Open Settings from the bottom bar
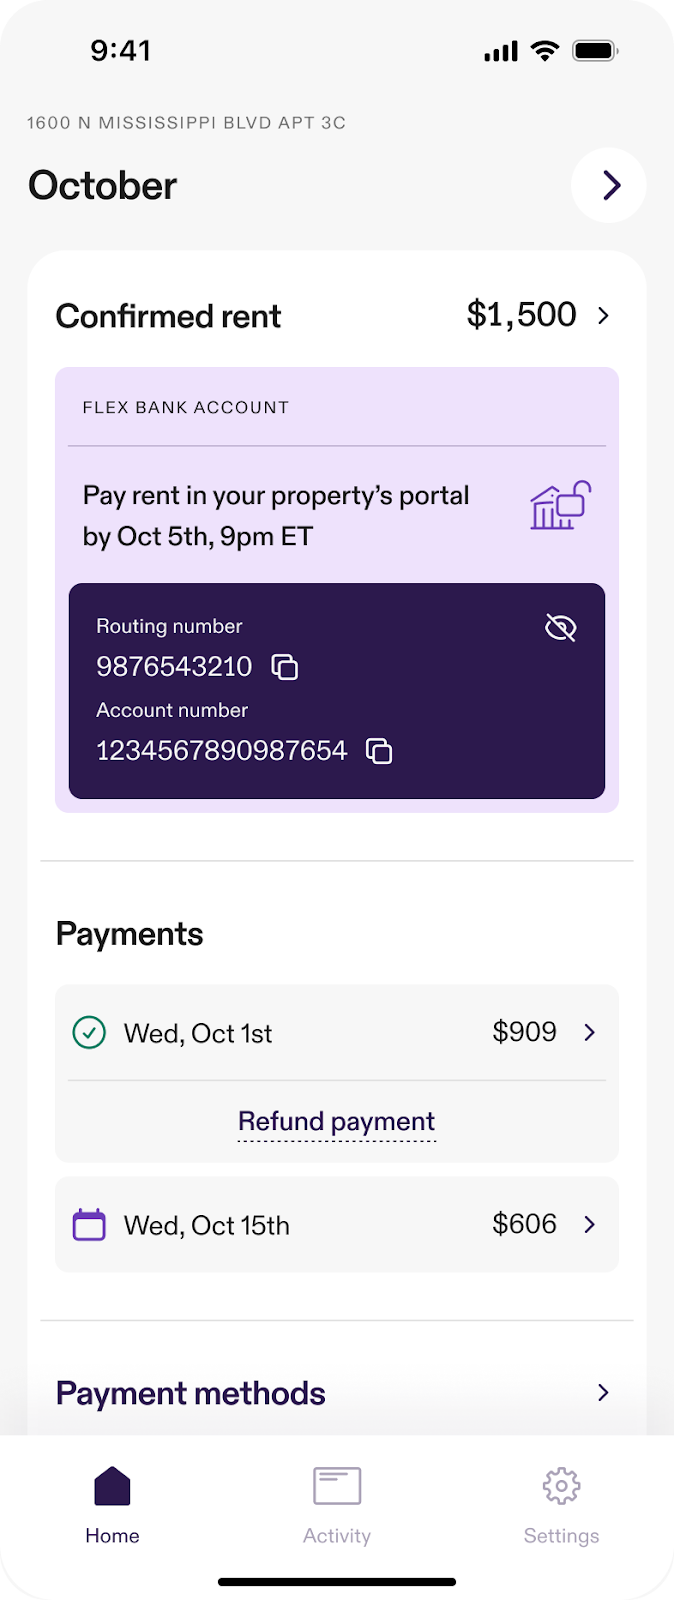Image resolution: width=674 pixels, height=1600 pixels. click(561, 1506)
